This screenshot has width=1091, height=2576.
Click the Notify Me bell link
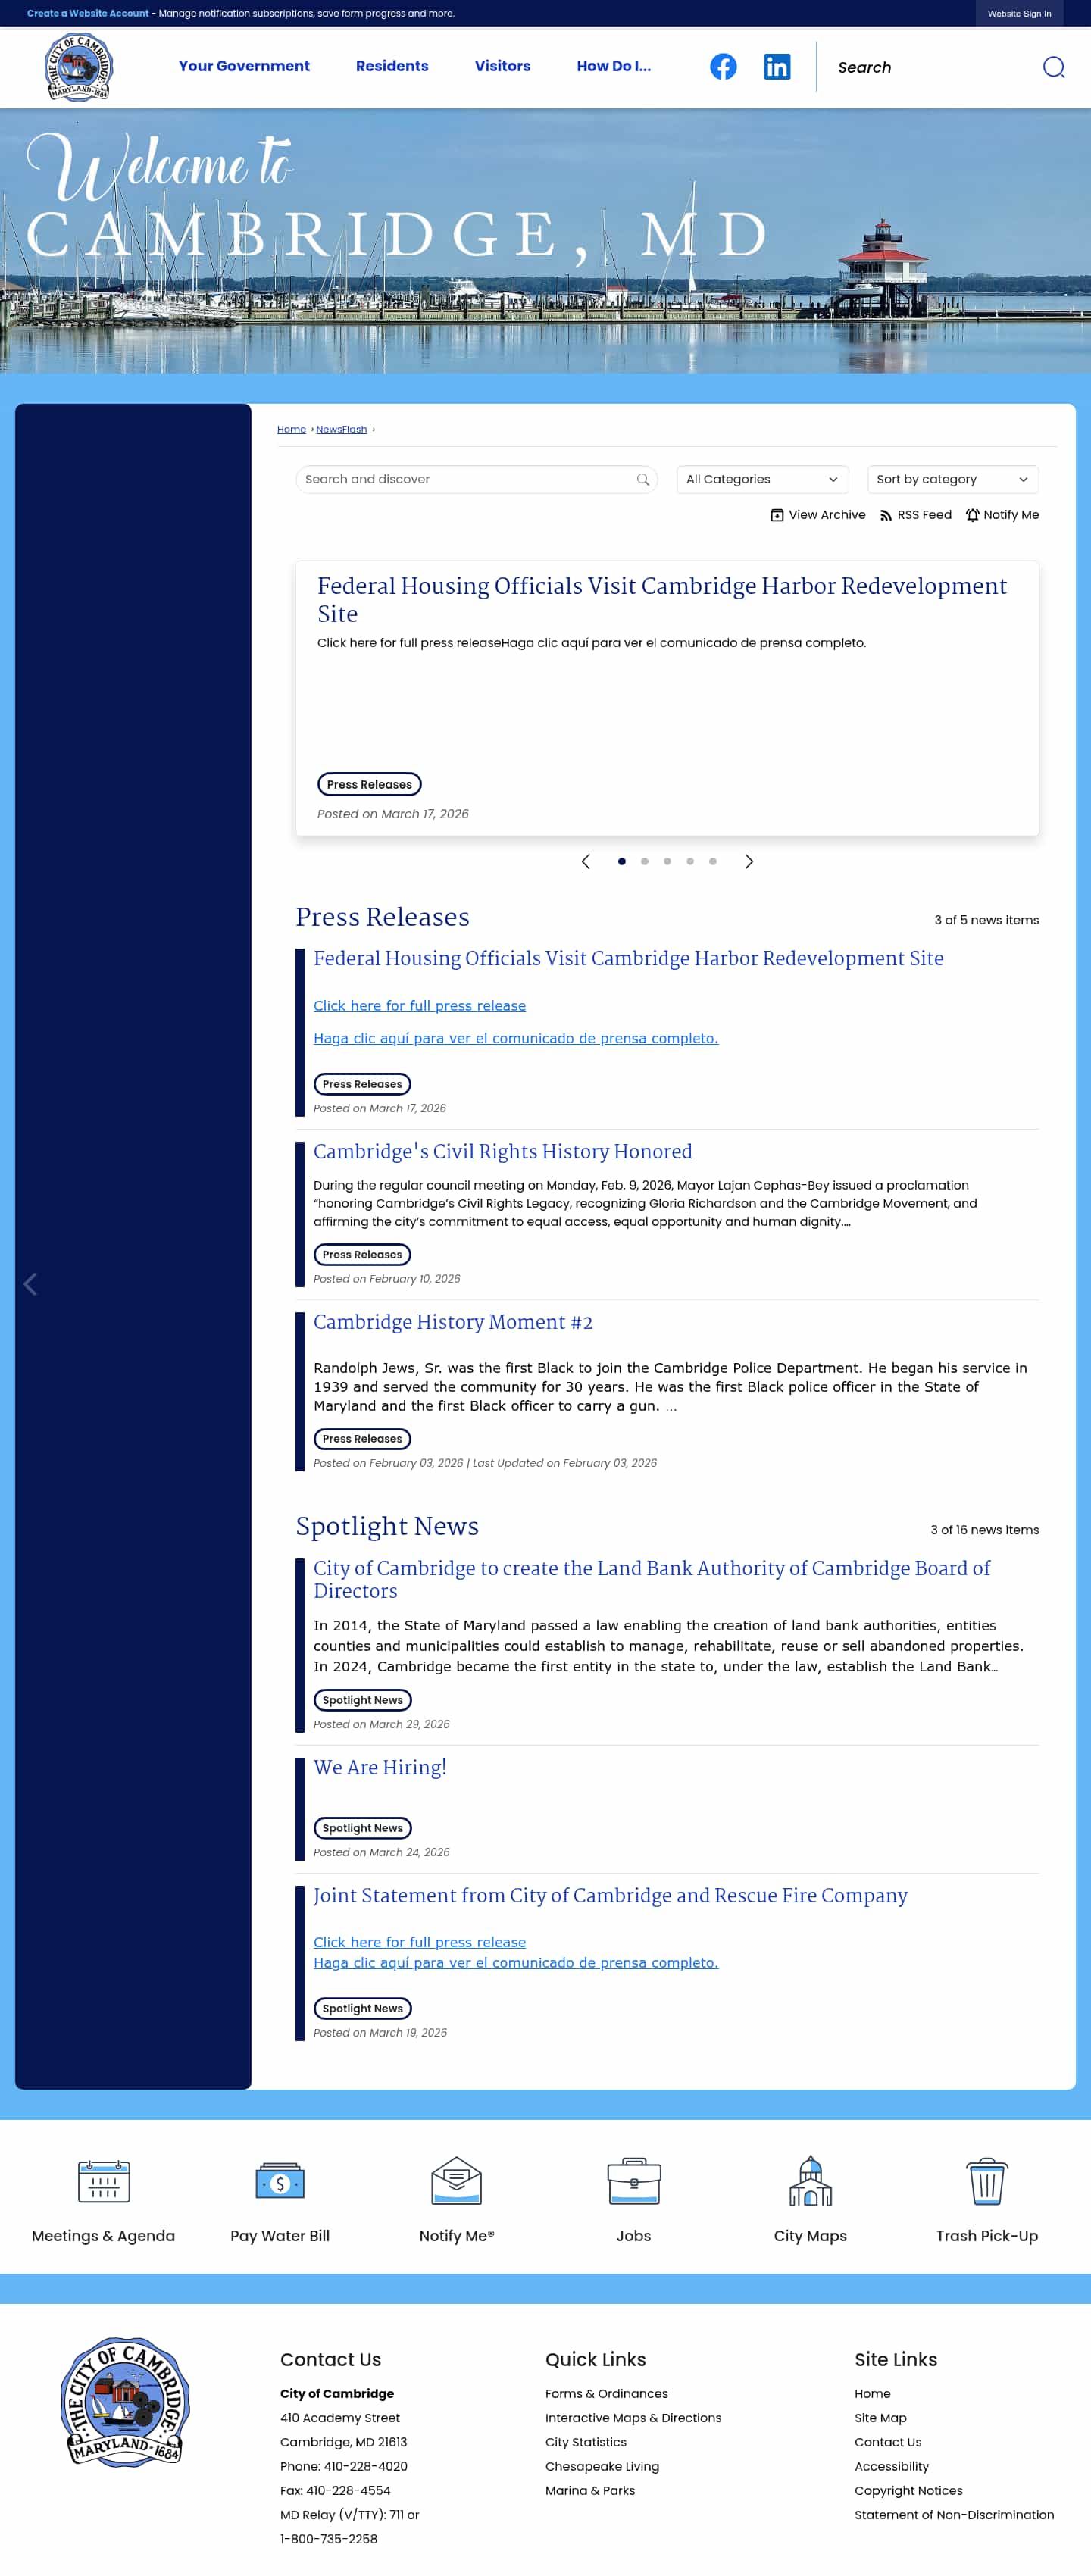[1002, 514]
